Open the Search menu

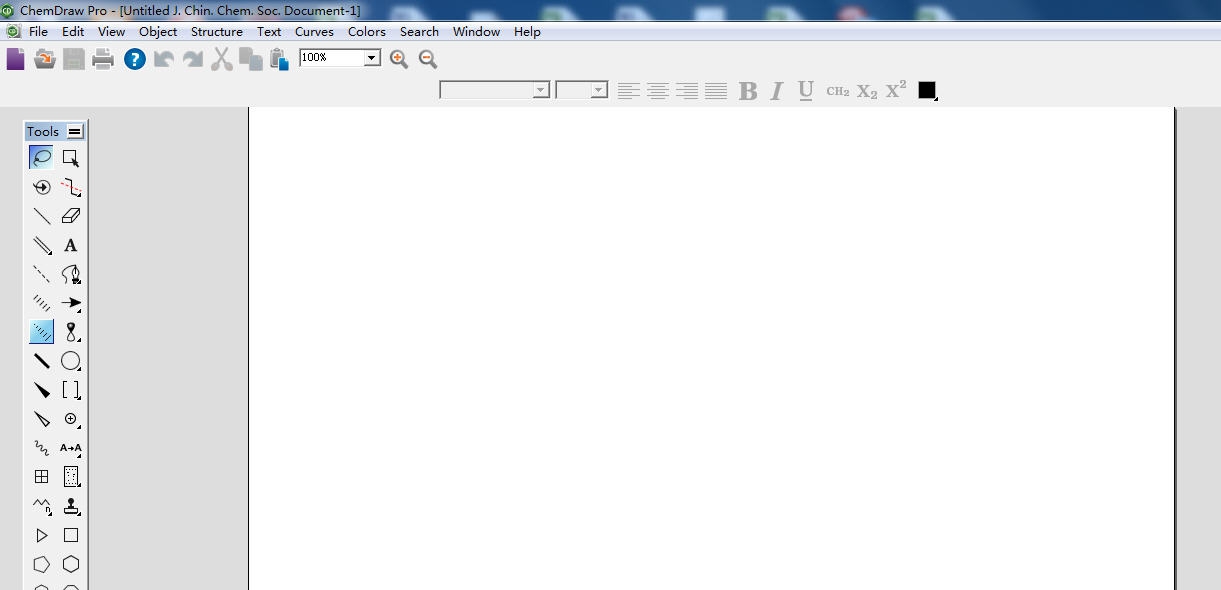click(419, 31)
